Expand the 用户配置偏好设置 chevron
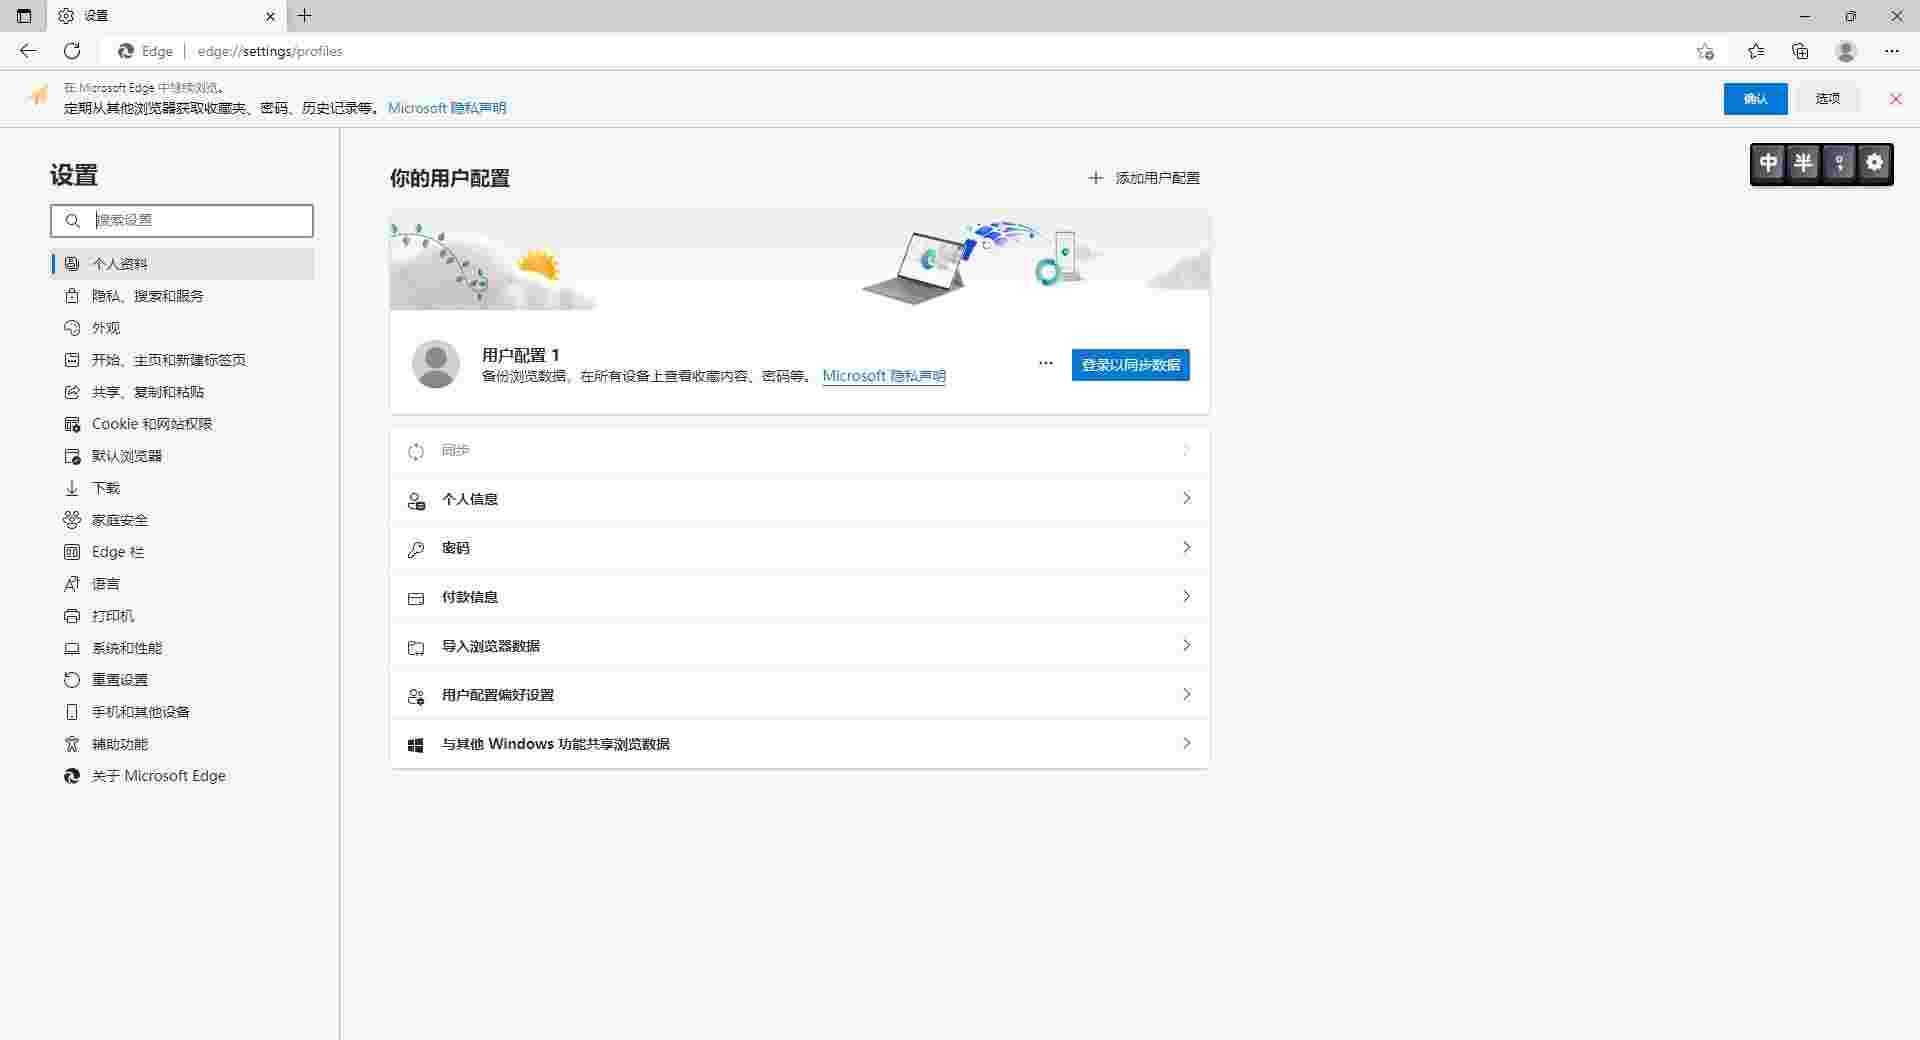Viewport: 1920px width, 1040px height. pos(1186,694)
